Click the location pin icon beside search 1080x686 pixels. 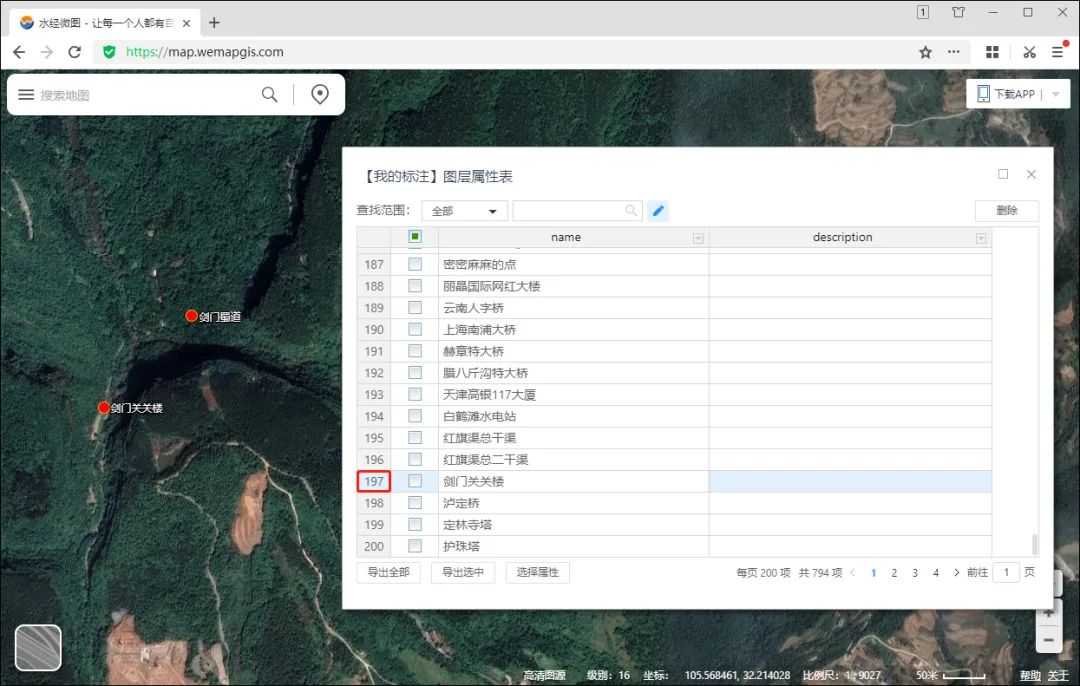[x=320, y=94]
